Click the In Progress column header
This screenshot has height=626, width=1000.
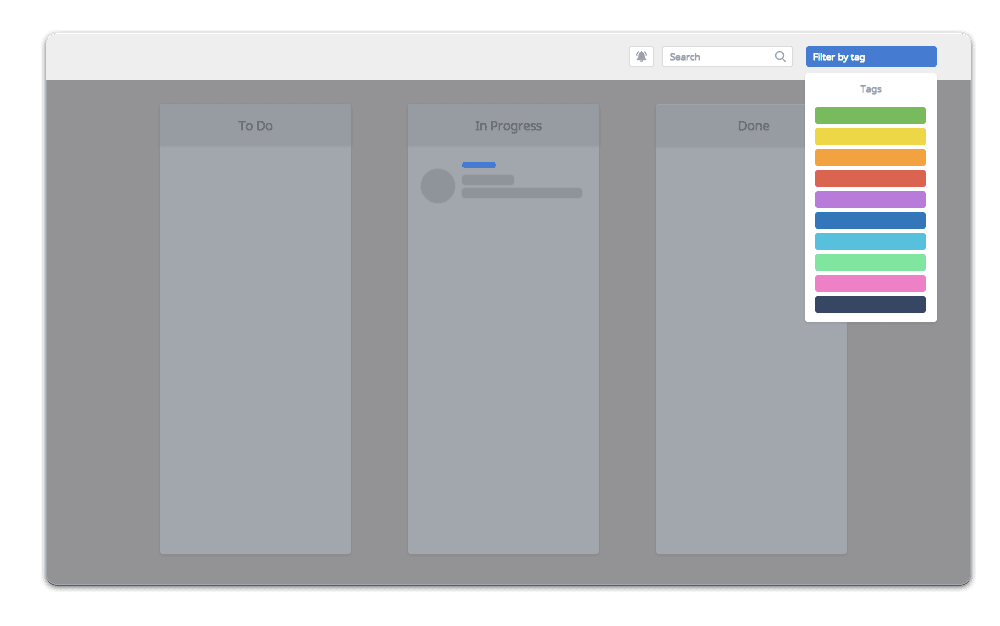(508, 126)
